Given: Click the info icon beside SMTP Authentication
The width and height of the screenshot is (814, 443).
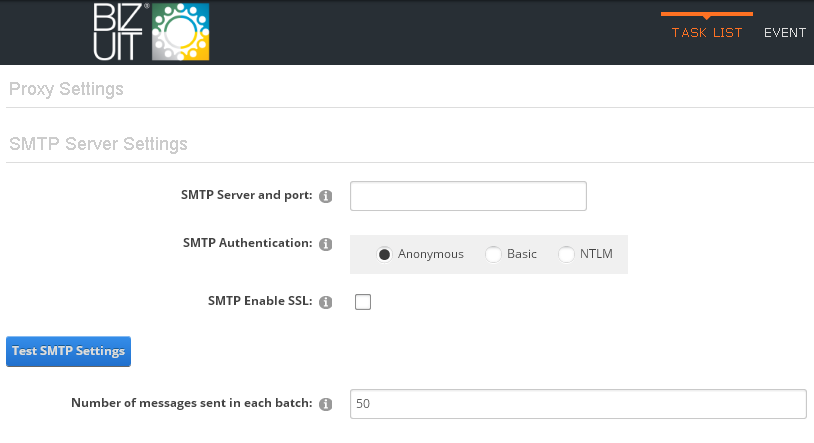Looking at the screenshot, I should tap(325, 244).
